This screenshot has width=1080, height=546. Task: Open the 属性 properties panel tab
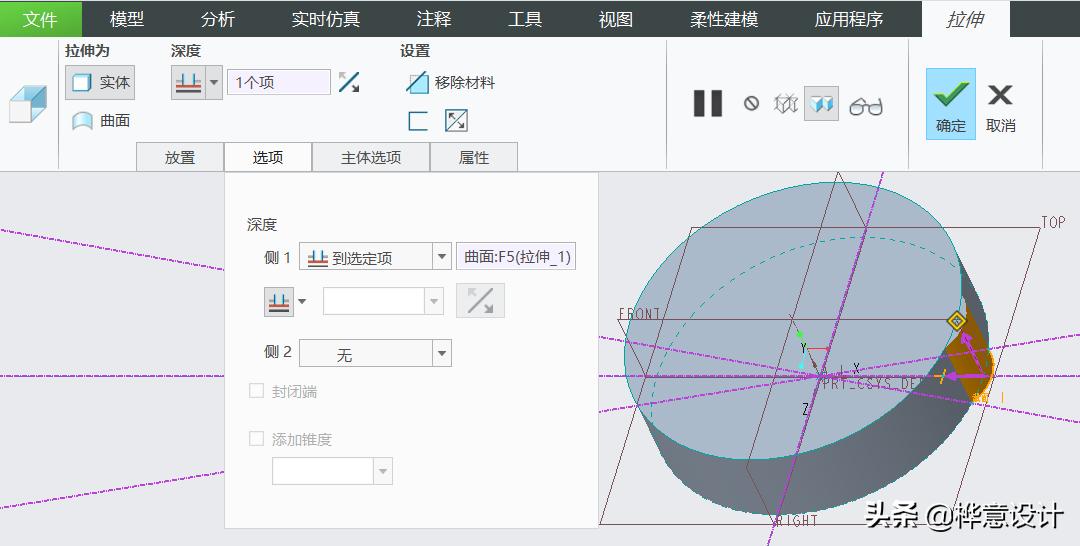pyautogui.click(x=474, y=158)
